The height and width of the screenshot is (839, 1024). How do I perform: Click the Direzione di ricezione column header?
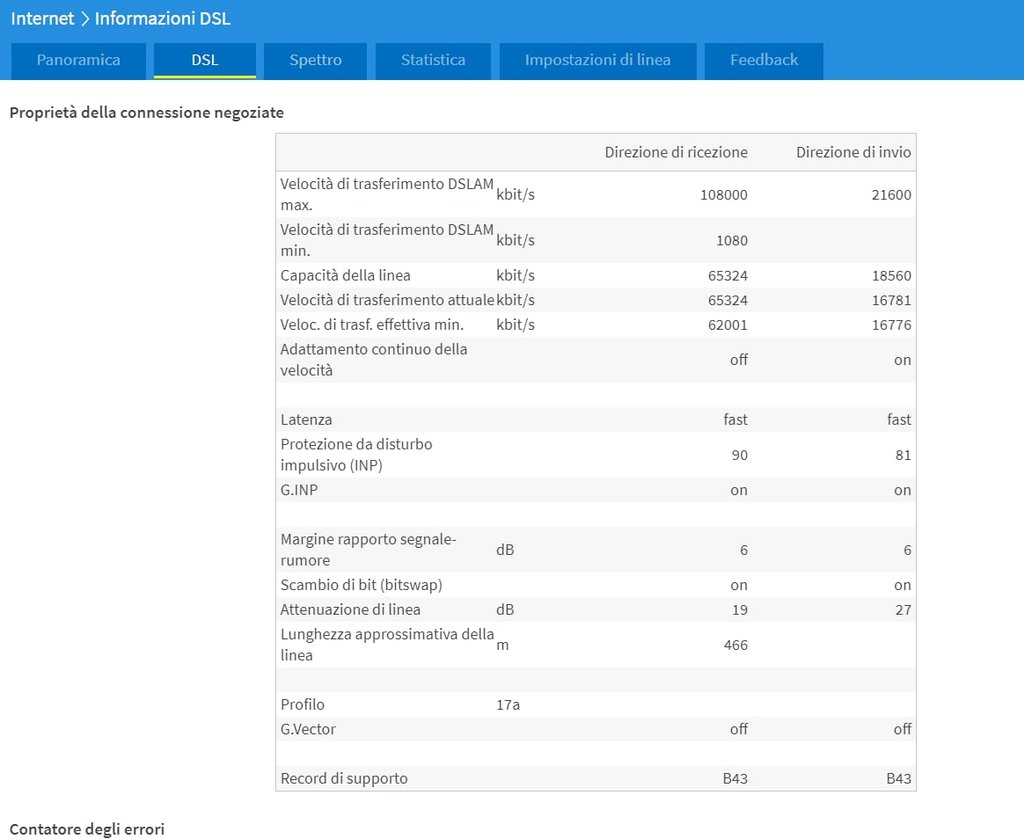point(675,152)
